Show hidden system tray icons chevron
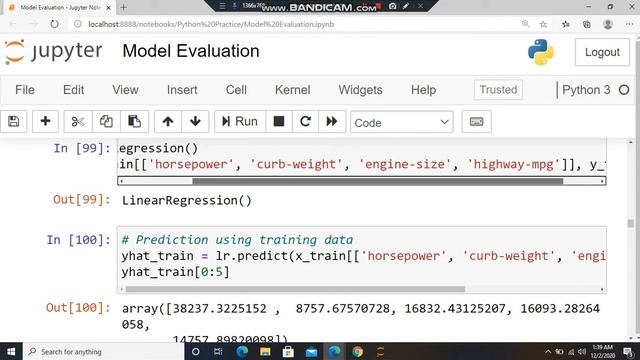 (x=548, y=351)
